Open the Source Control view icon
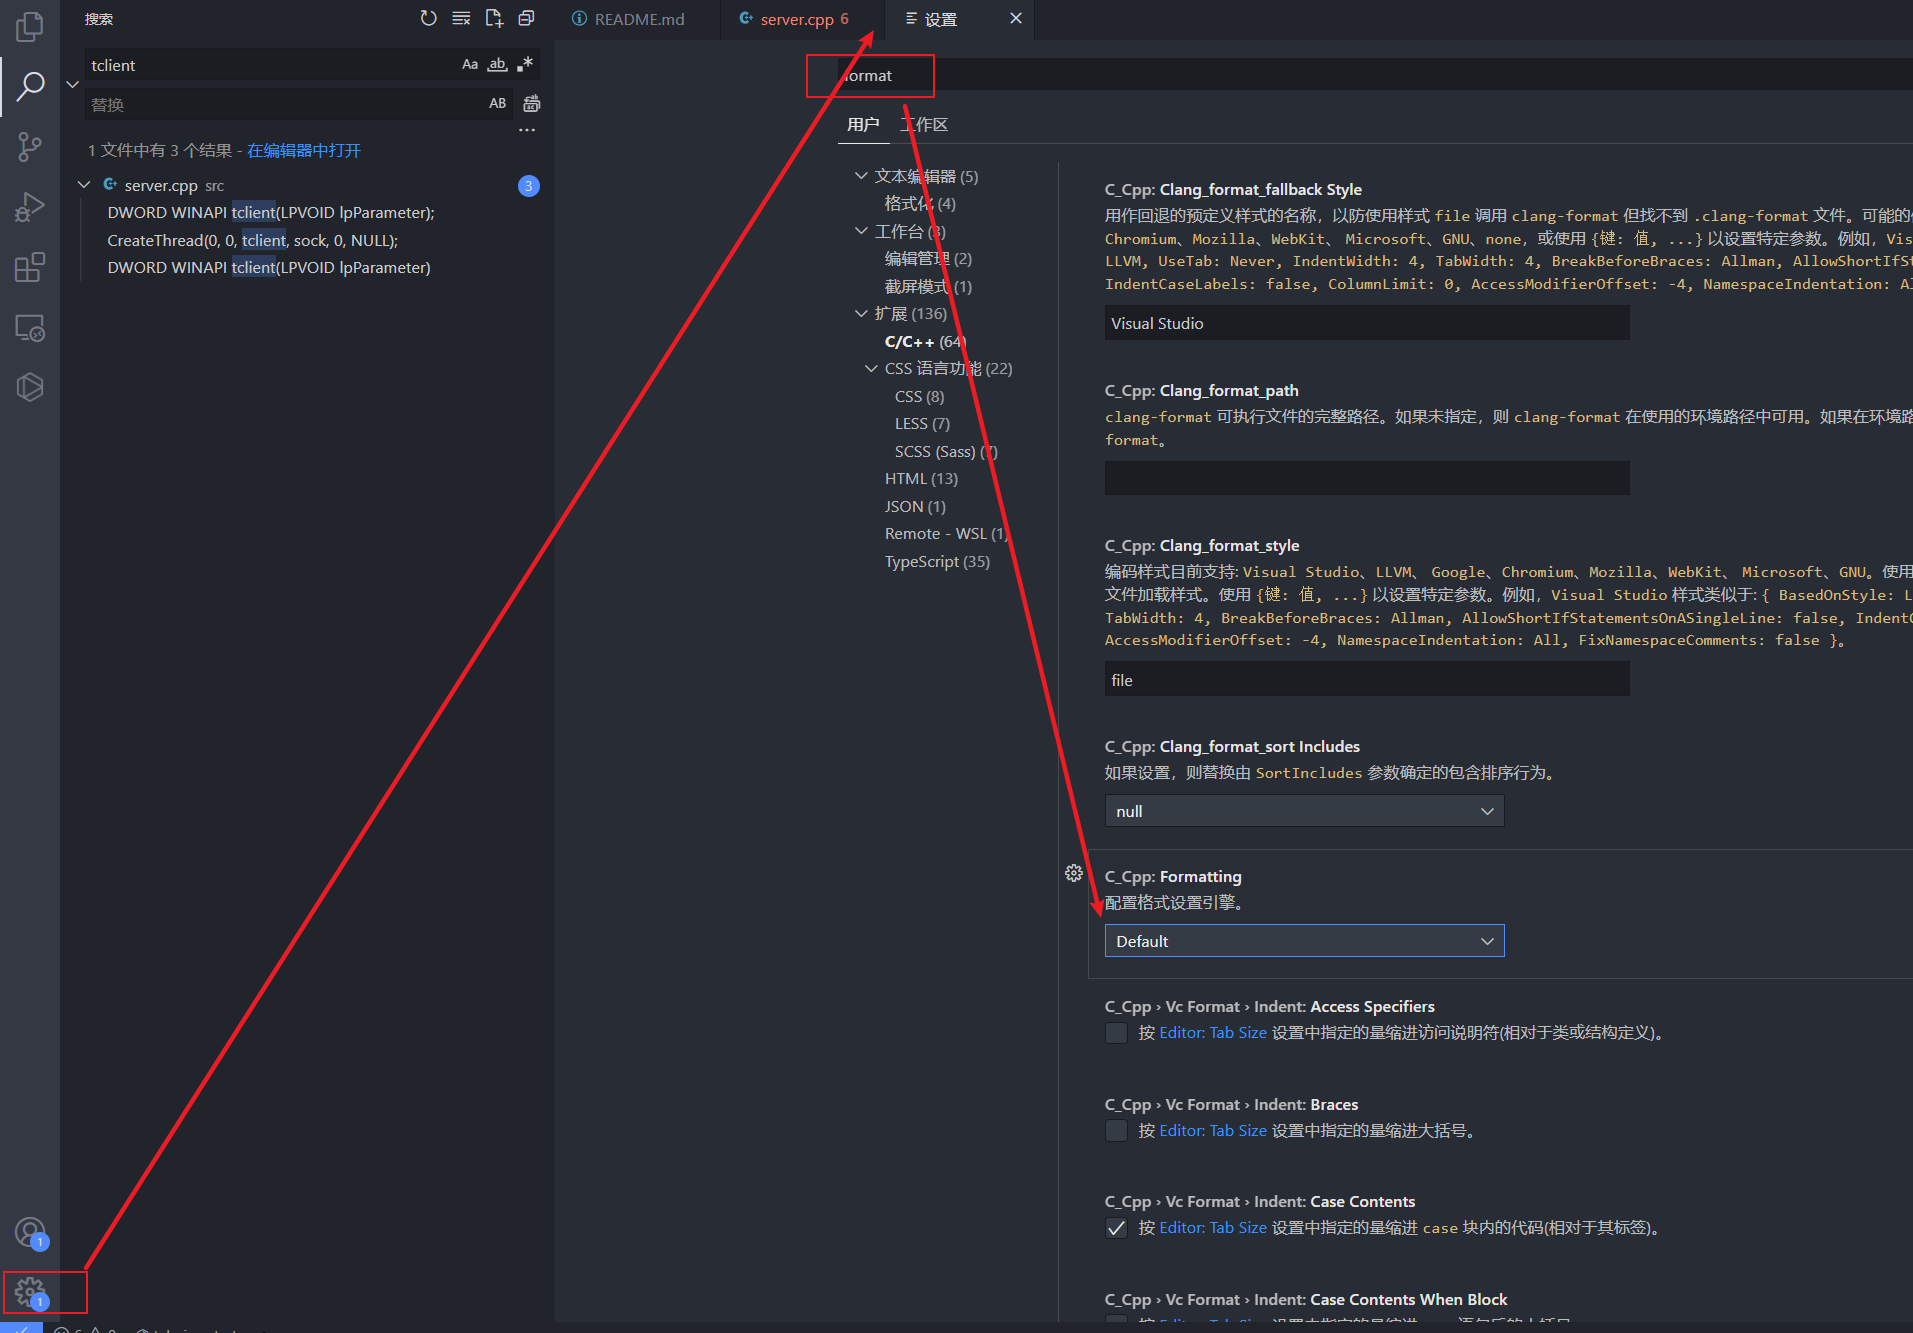 [x=29, y=147]
